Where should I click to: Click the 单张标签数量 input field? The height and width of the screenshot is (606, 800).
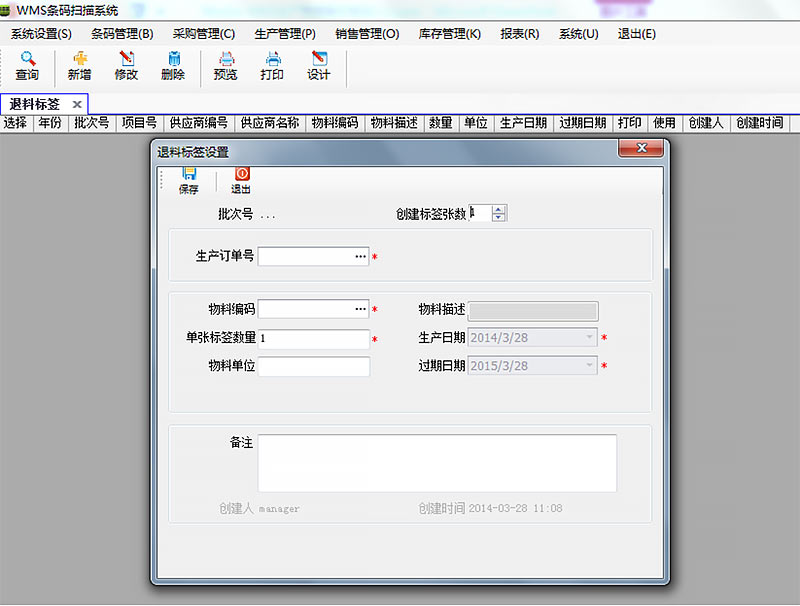coord(313,339)
